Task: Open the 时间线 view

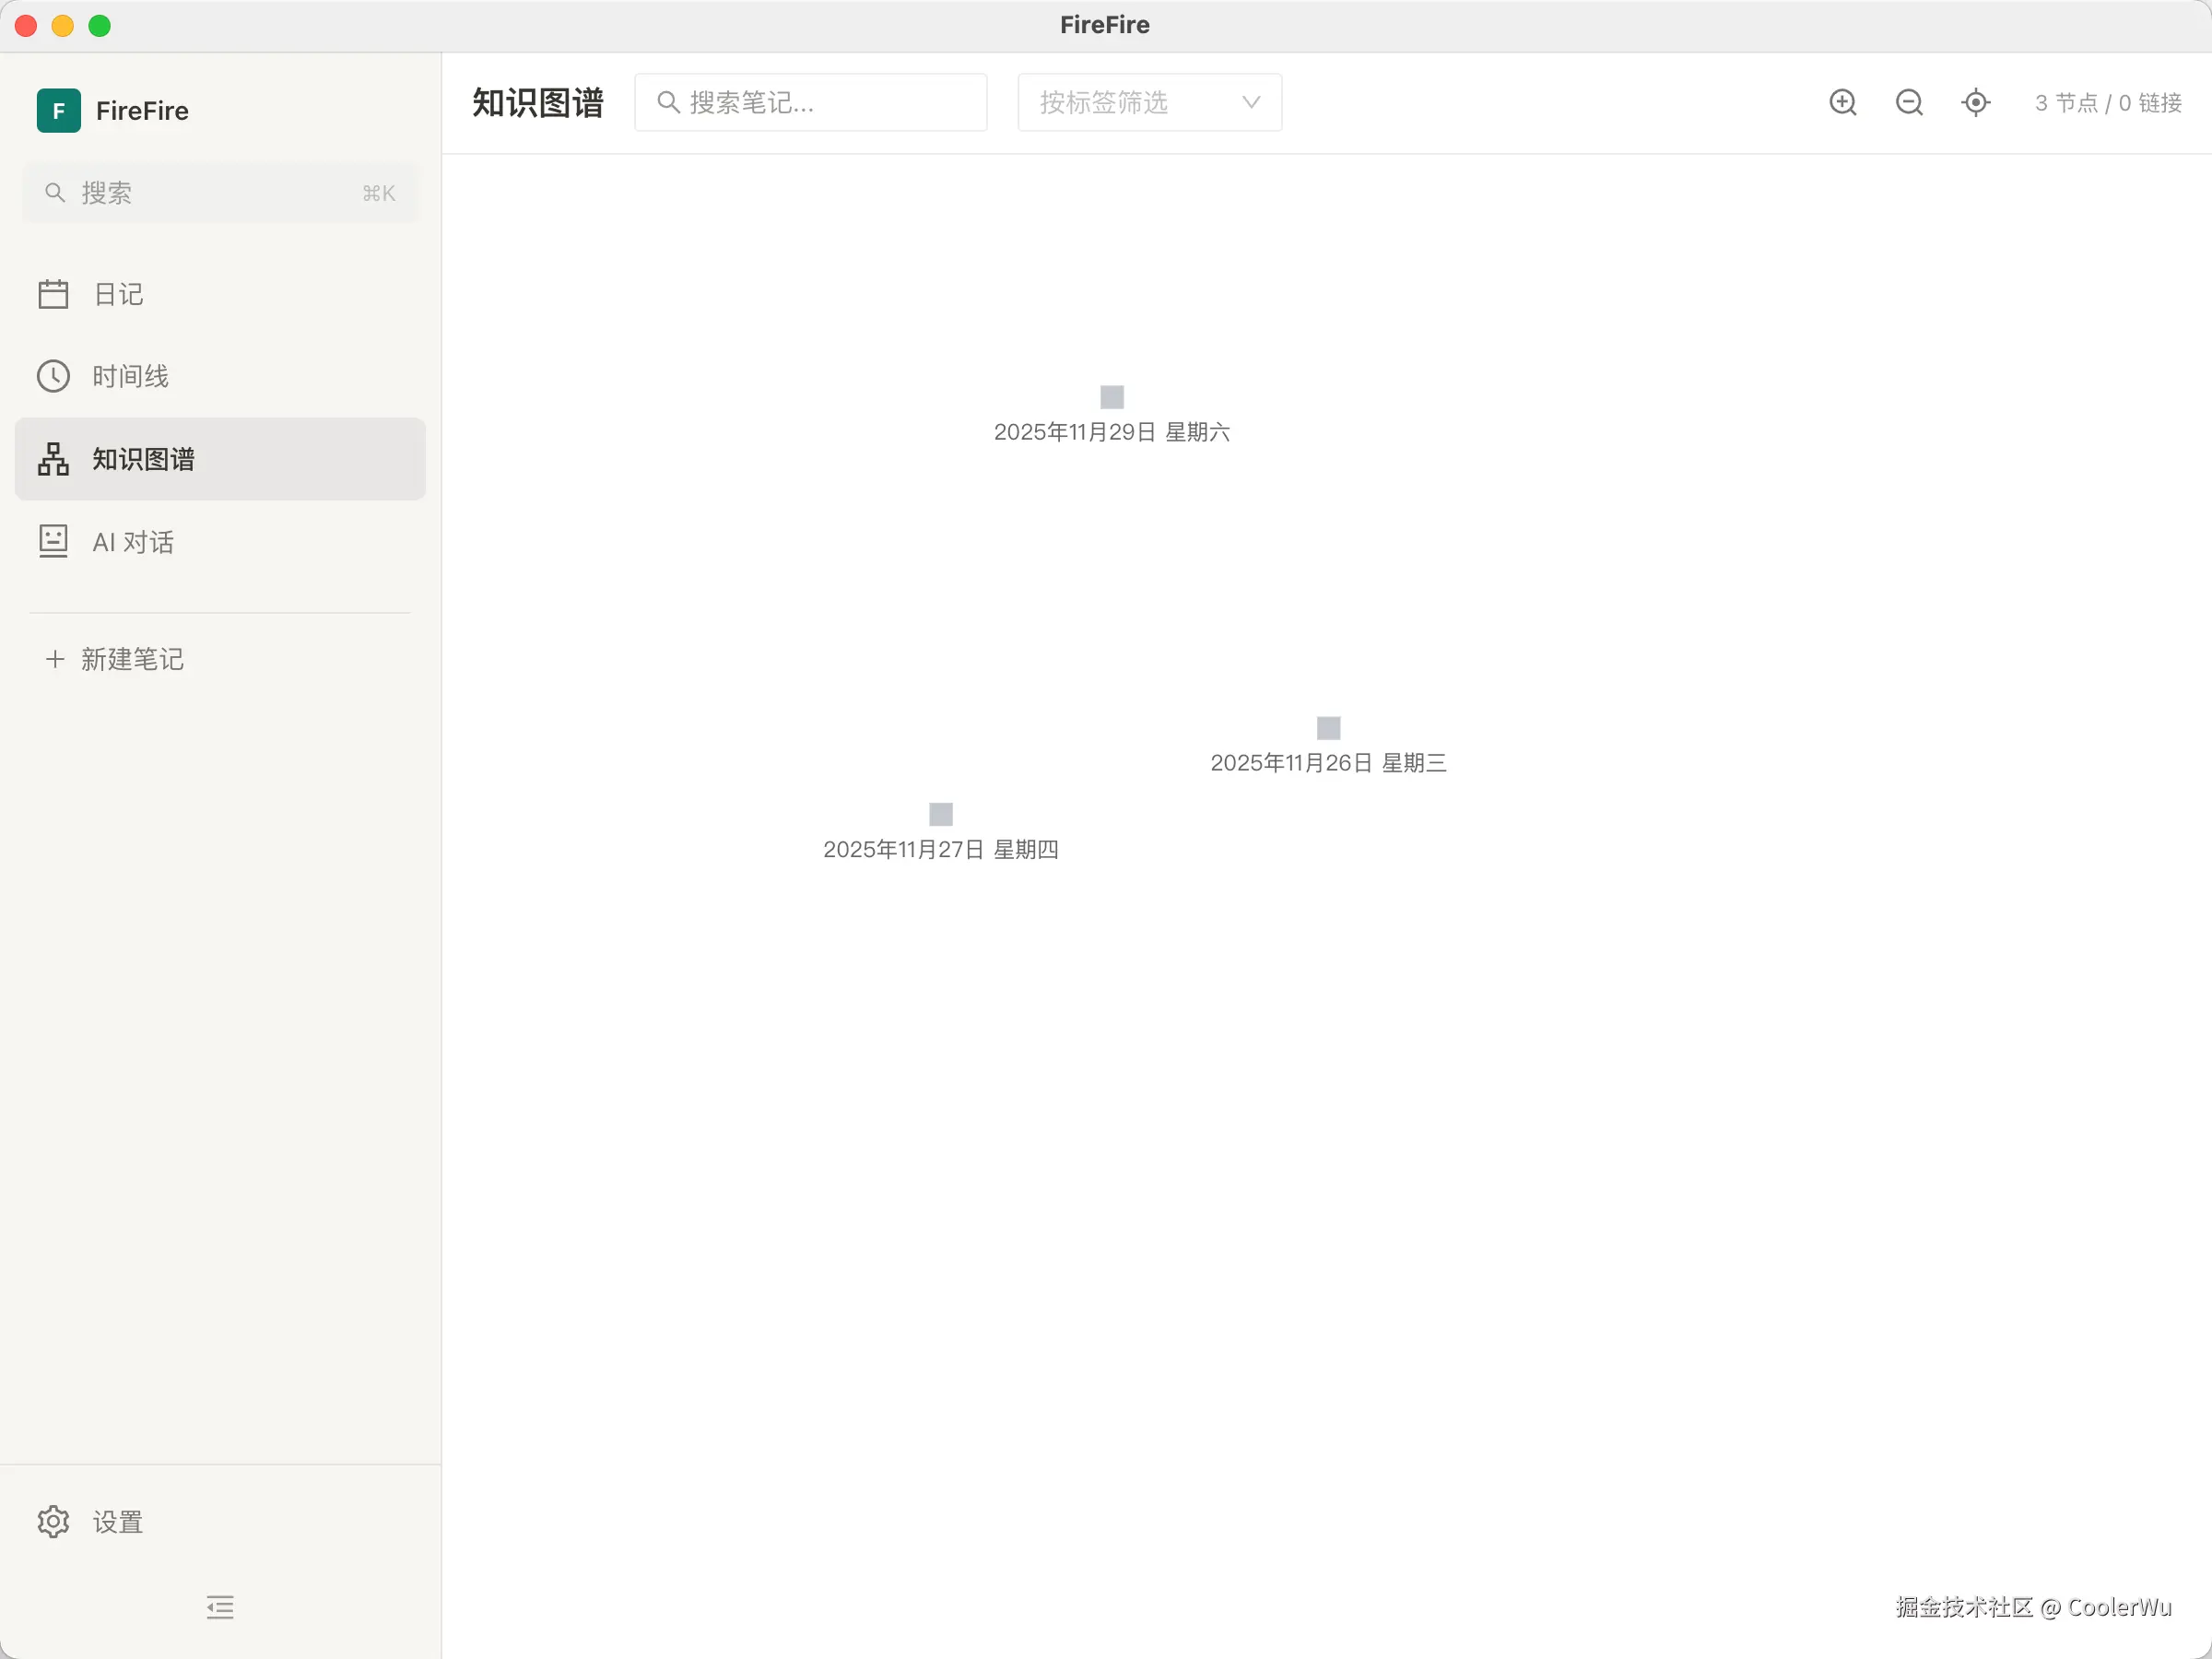Action: 130,376
